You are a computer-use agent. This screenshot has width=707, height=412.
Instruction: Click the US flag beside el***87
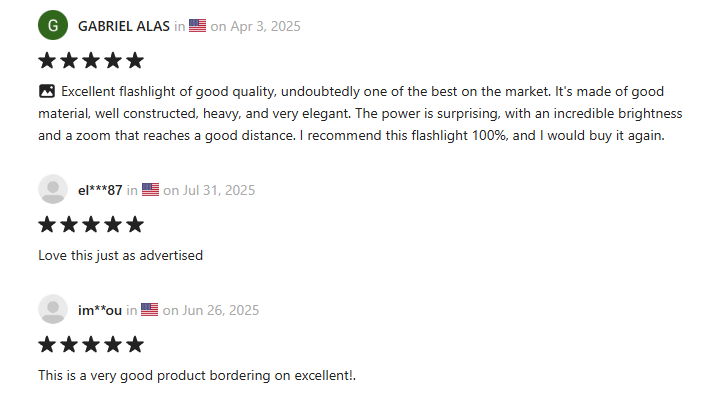pyautogui.click(x=150, y=190)
